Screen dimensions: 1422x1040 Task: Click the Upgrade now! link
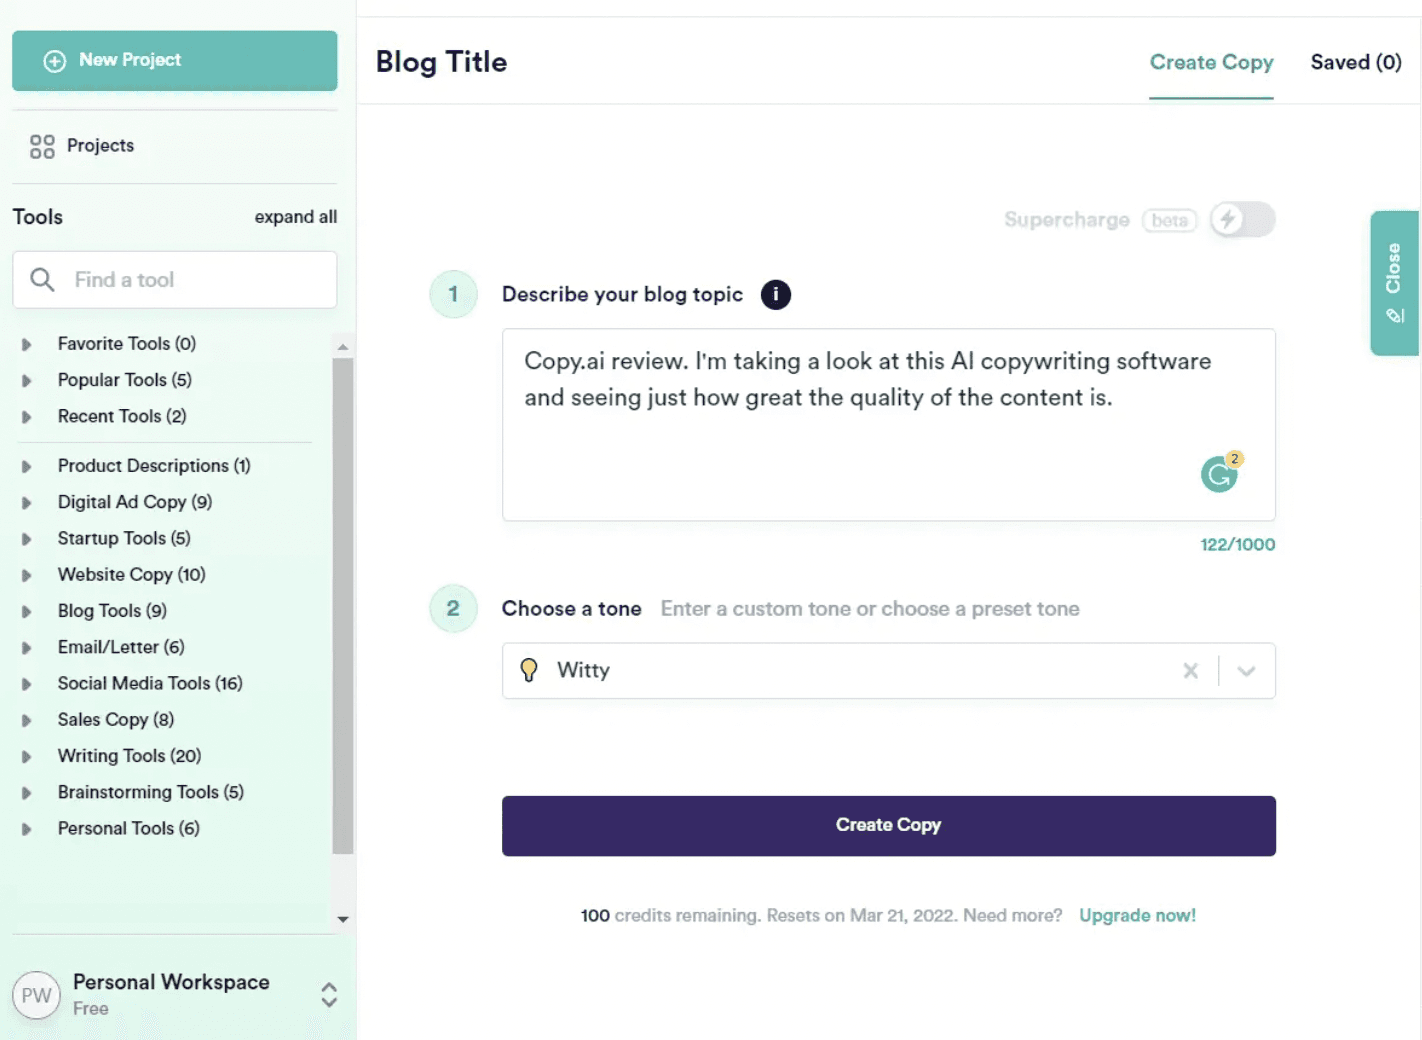click(1137, 916)
